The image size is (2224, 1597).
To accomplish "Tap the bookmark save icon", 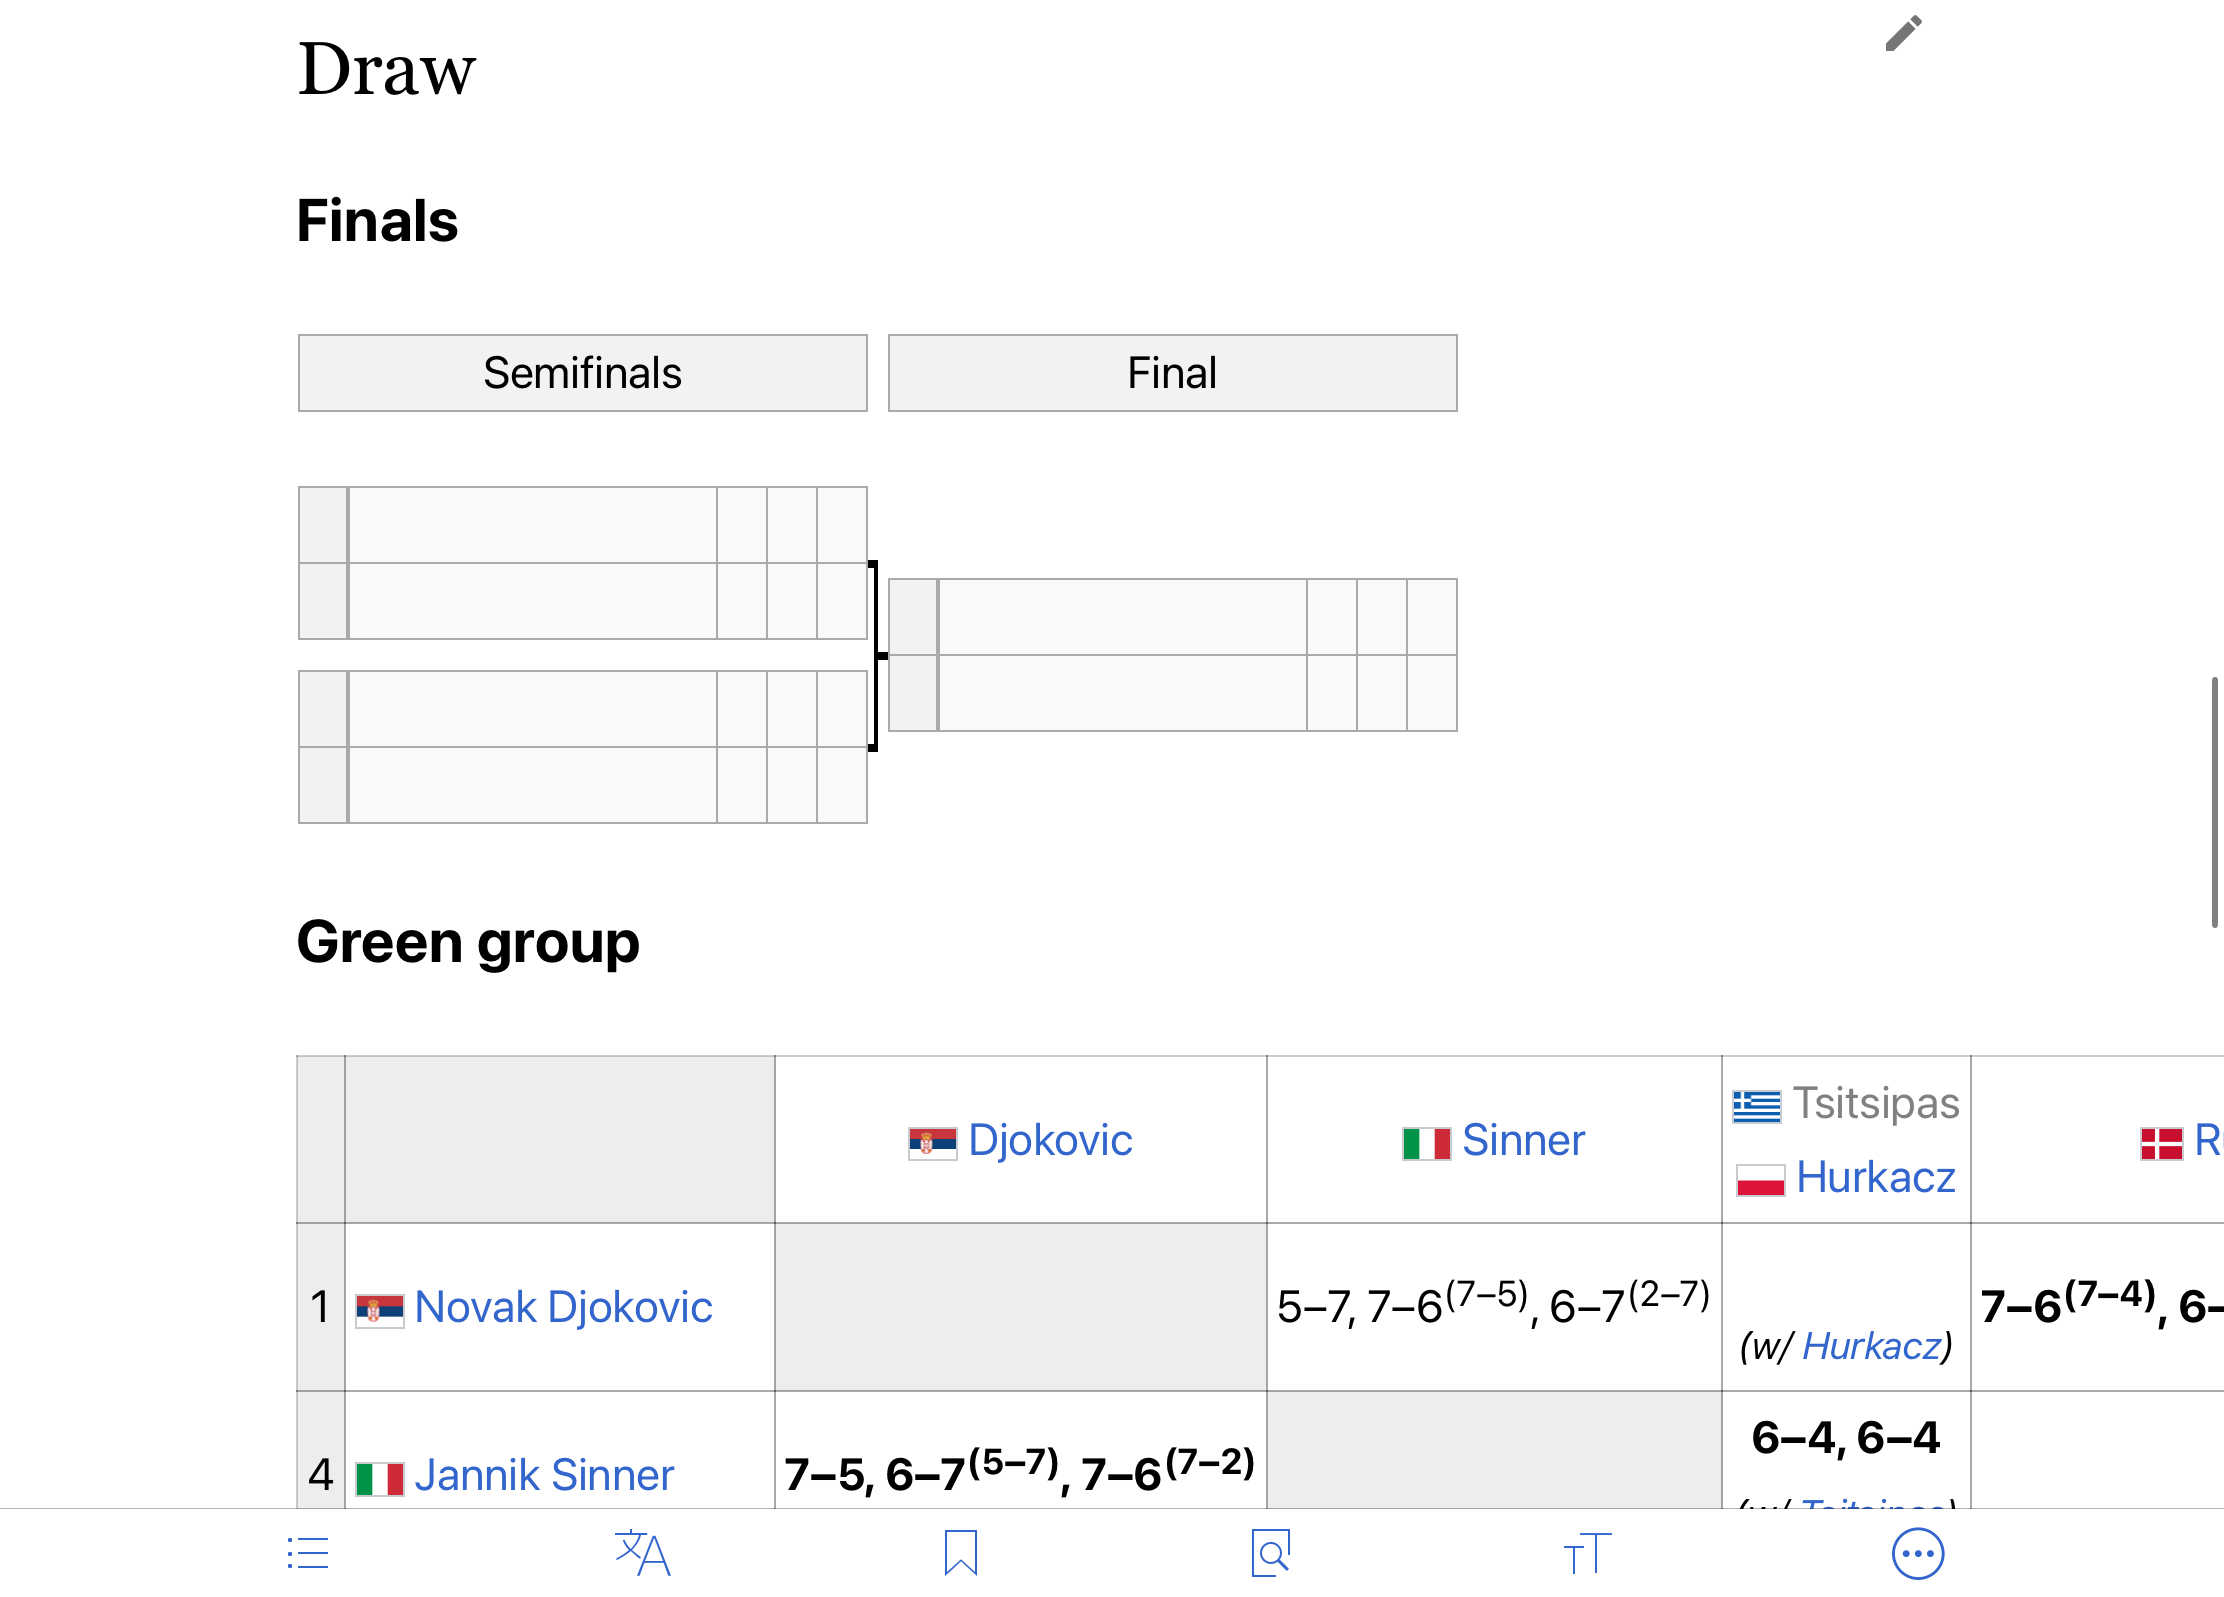I will pyautogui.click(x=961, y=1553).
